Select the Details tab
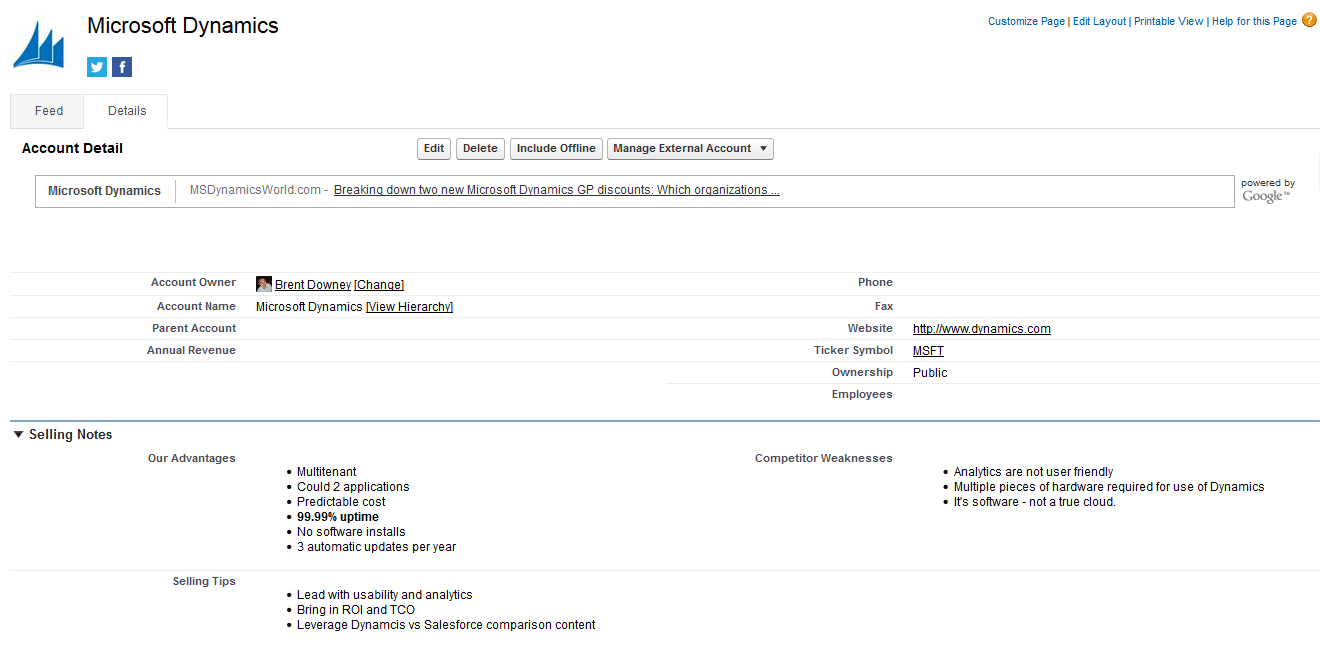Image resolution: width=1320 pixels, height=660 pixels. tap(125, 110)
